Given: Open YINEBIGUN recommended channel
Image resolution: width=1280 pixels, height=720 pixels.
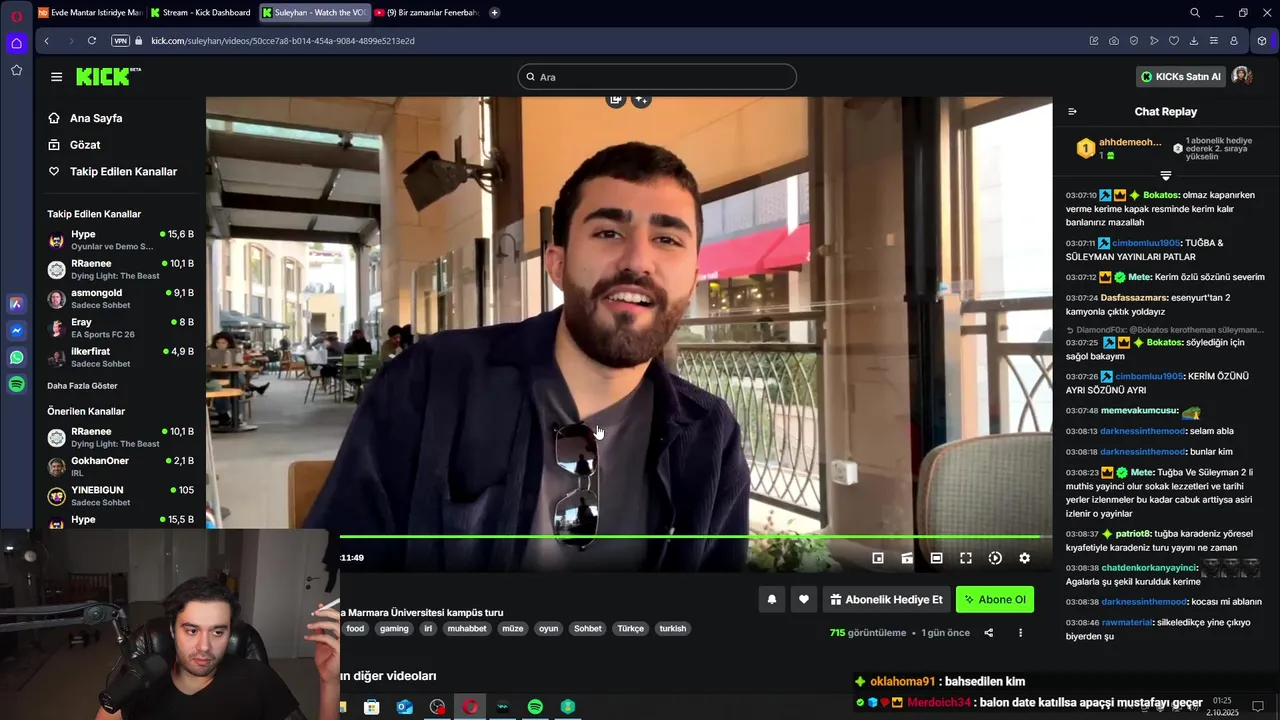Looking at the screenshot, I should point(121,496).
